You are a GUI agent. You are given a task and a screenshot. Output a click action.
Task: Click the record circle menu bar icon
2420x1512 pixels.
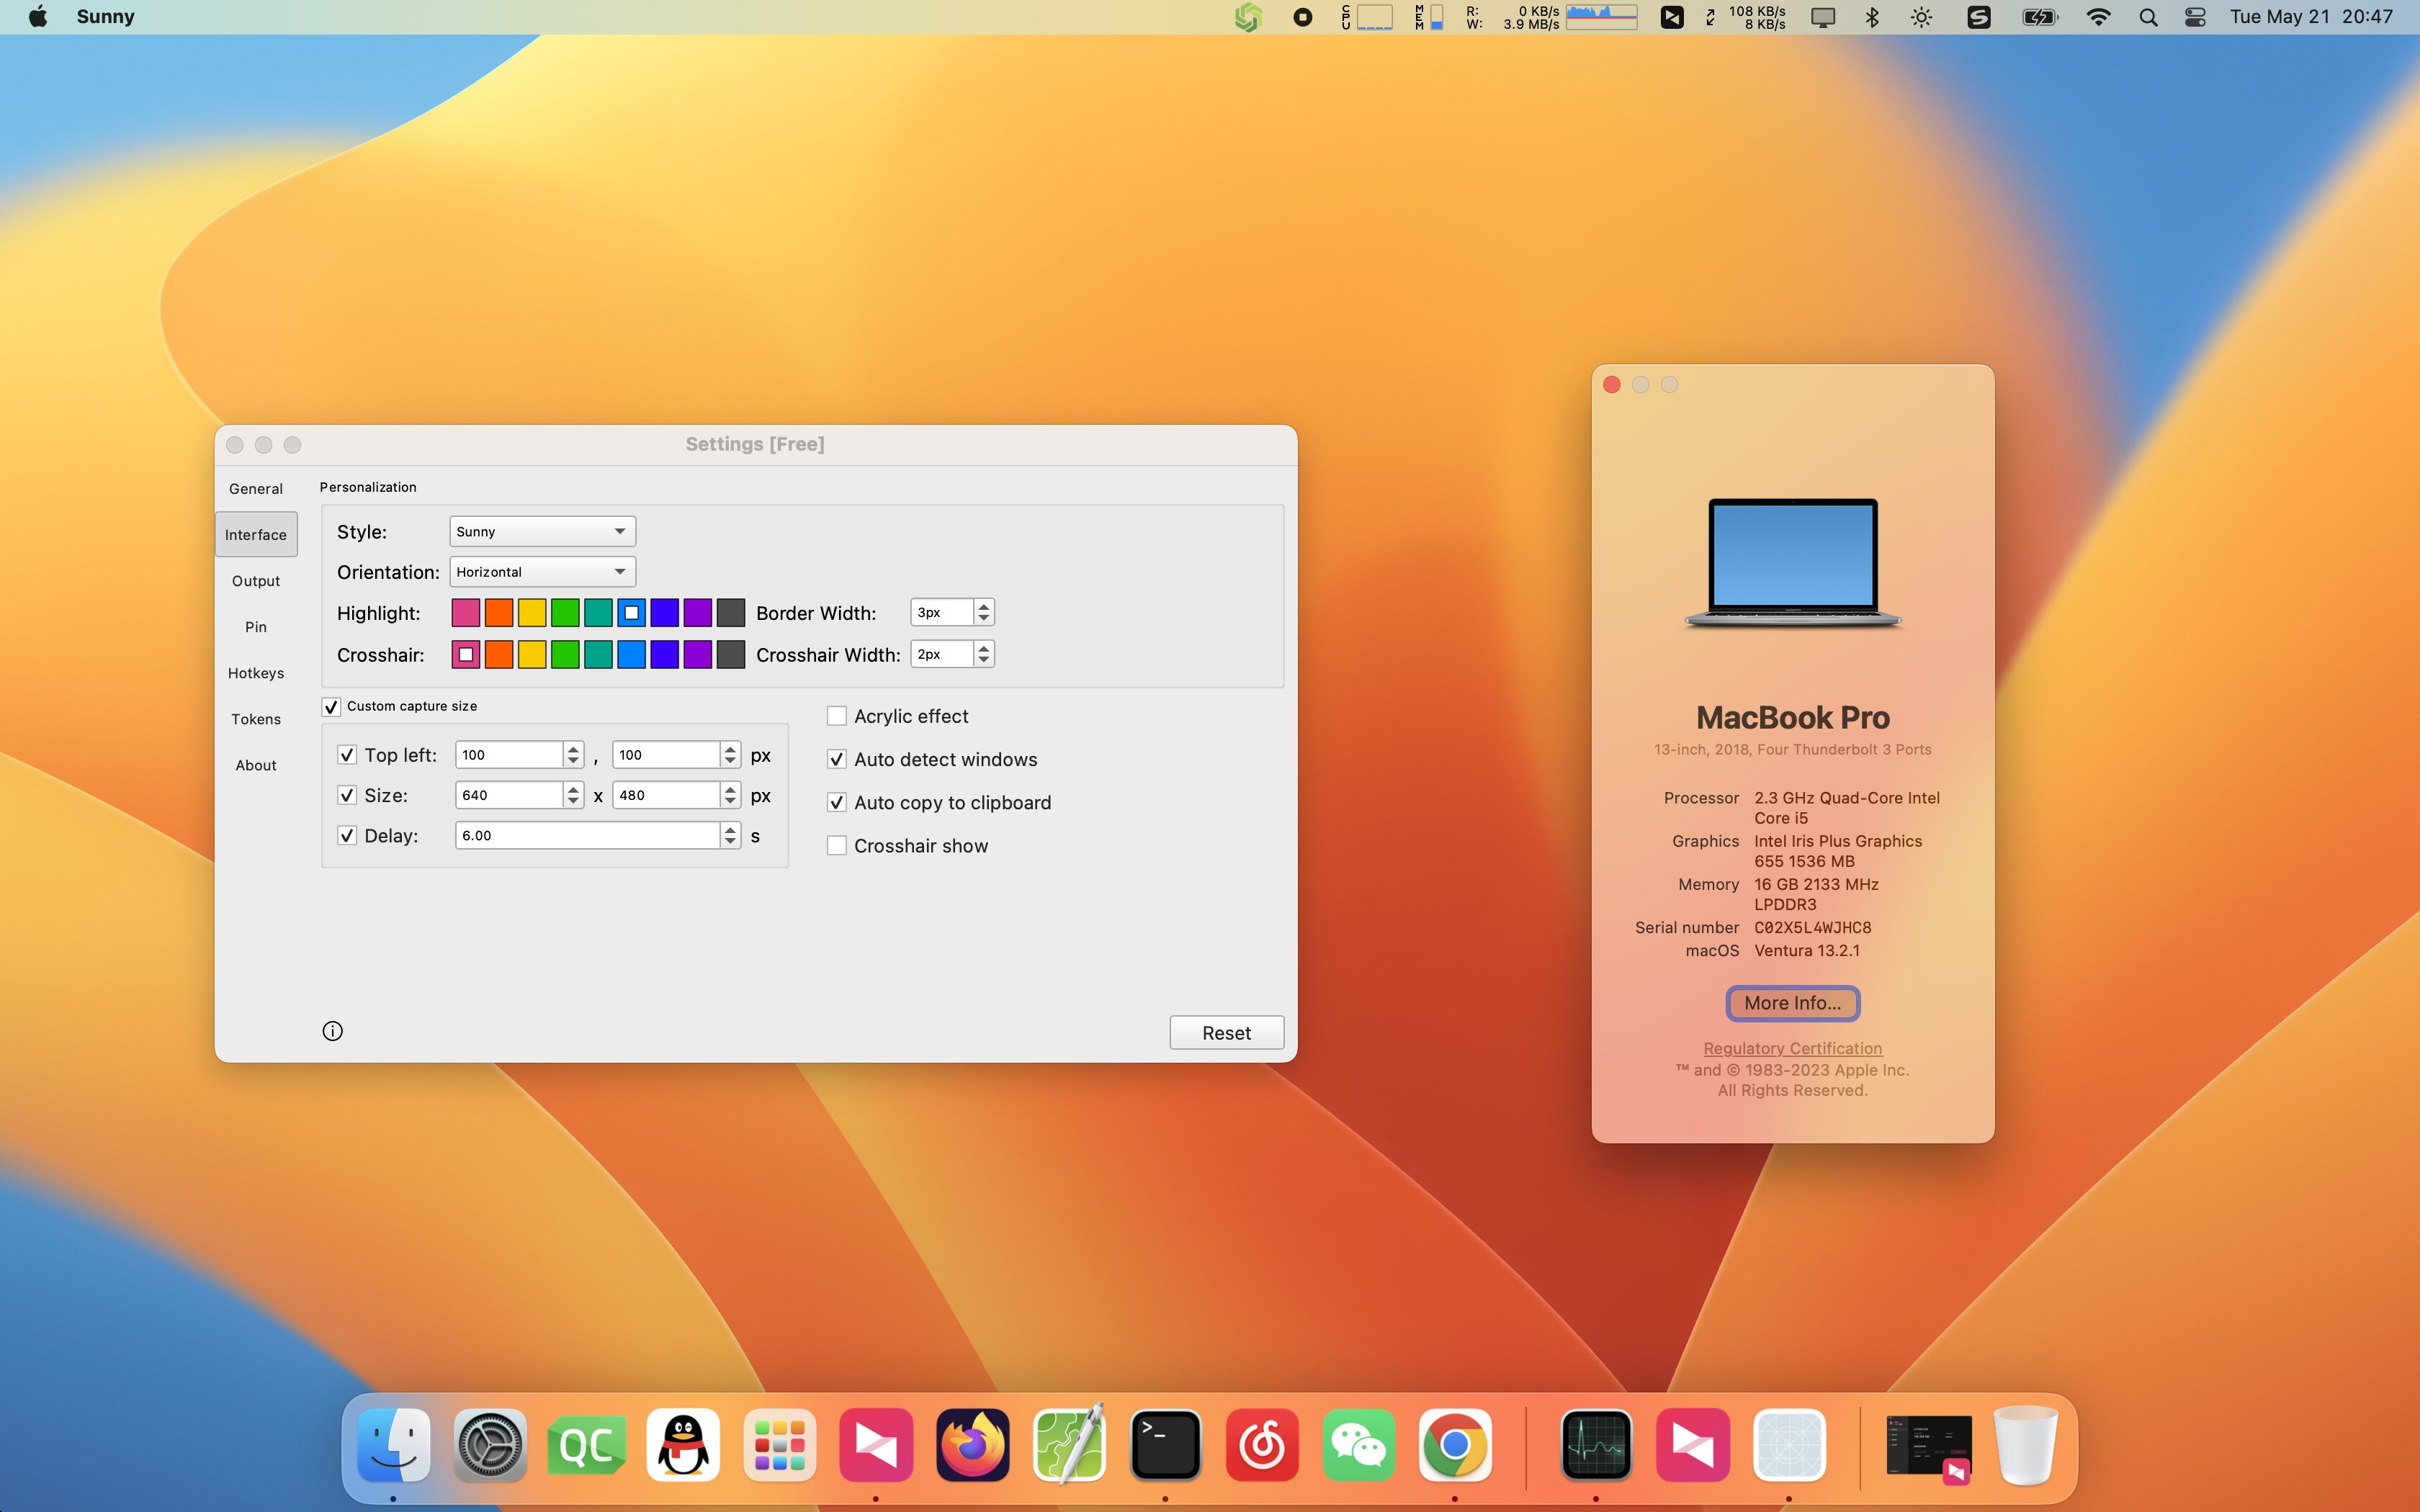[x=1303, y=17]
